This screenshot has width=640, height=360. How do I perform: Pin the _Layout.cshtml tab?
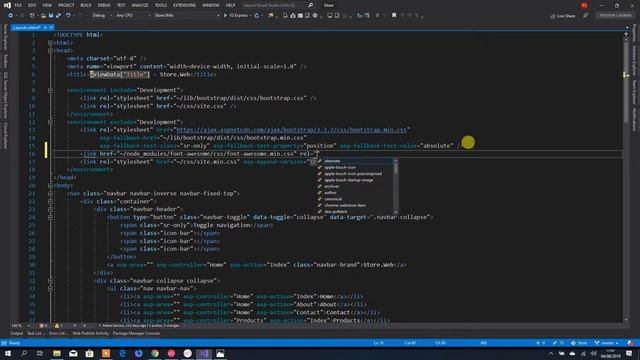pyautogui.click(x=45, y=27)
